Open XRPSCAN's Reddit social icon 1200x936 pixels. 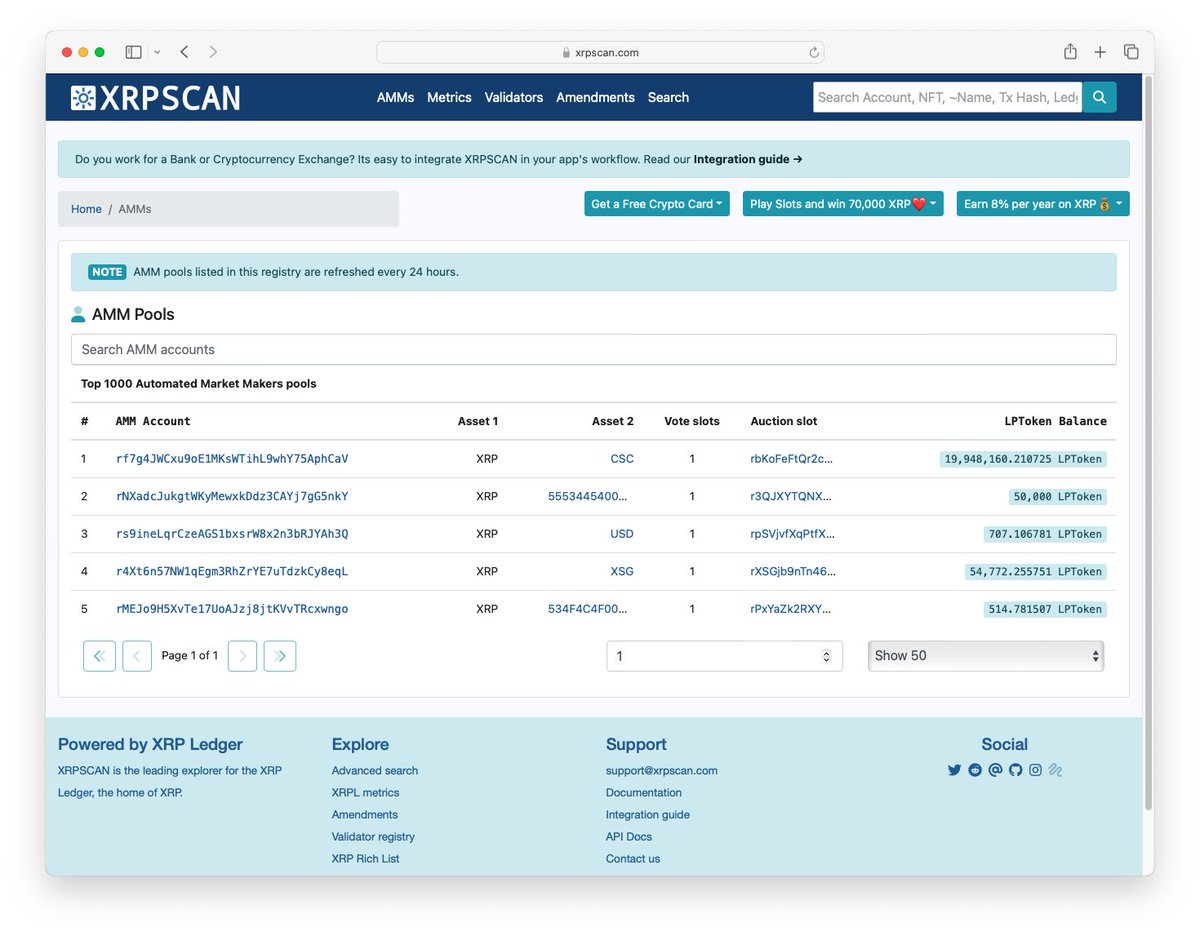tap(975, 770)
